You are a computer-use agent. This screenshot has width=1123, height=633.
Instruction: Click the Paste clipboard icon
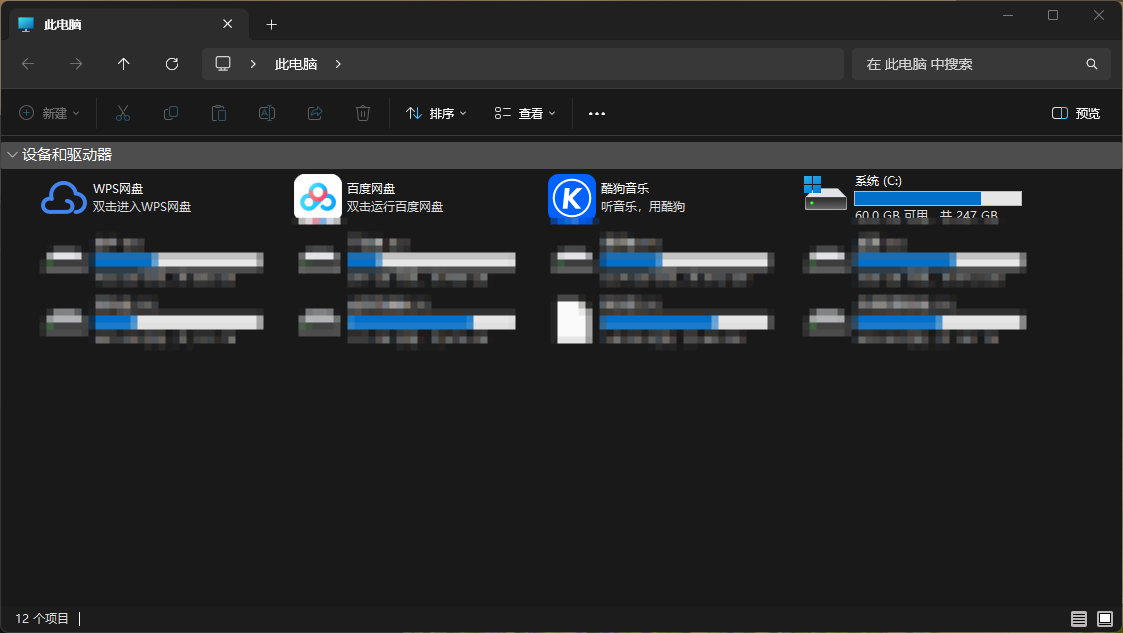(x=219, y=114)
